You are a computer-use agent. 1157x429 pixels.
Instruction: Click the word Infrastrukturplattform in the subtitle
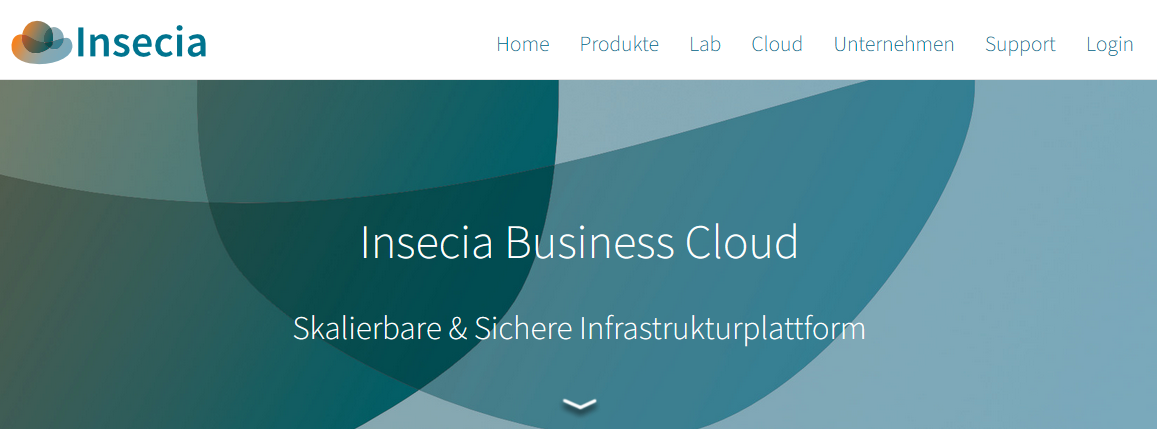pos(722,329)
